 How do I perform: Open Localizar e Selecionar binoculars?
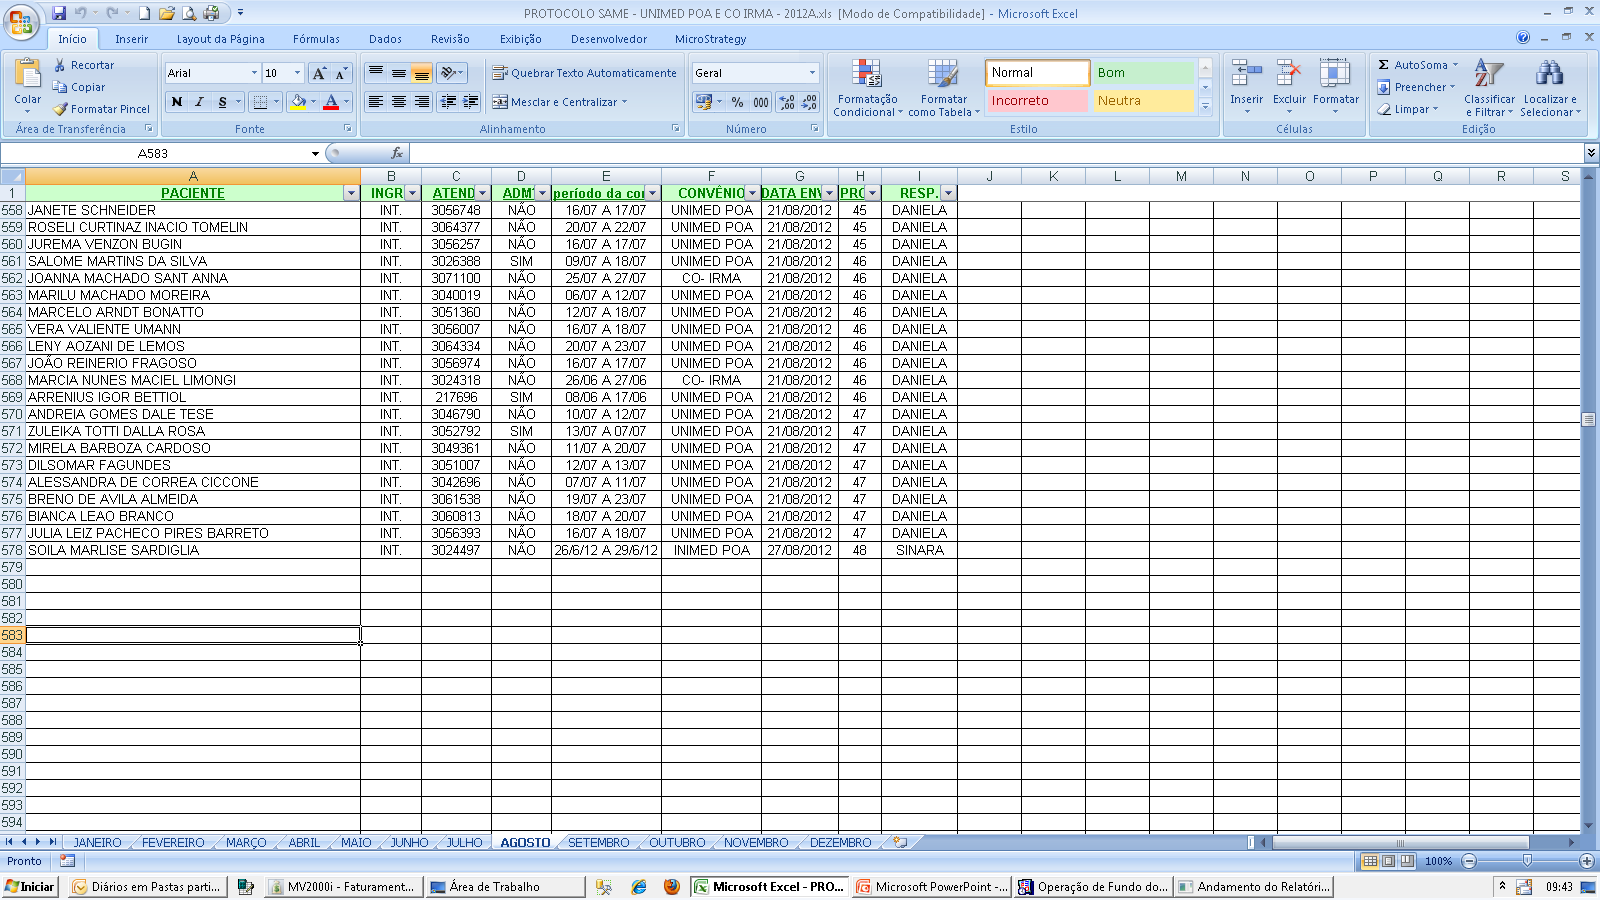(x=1550, y=88)
